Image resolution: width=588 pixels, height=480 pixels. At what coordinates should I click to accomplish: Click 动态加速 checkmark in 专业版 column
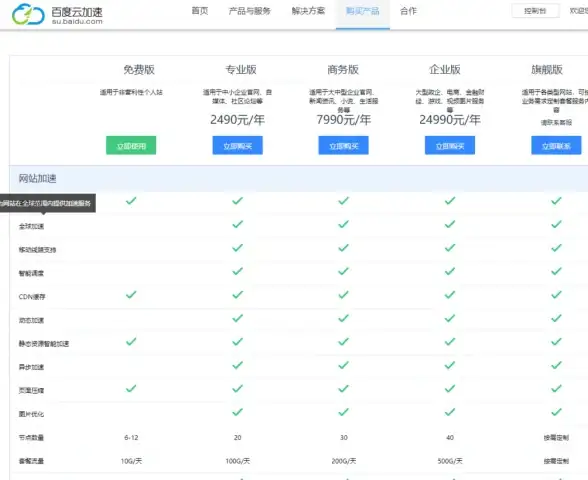(237, 318)
